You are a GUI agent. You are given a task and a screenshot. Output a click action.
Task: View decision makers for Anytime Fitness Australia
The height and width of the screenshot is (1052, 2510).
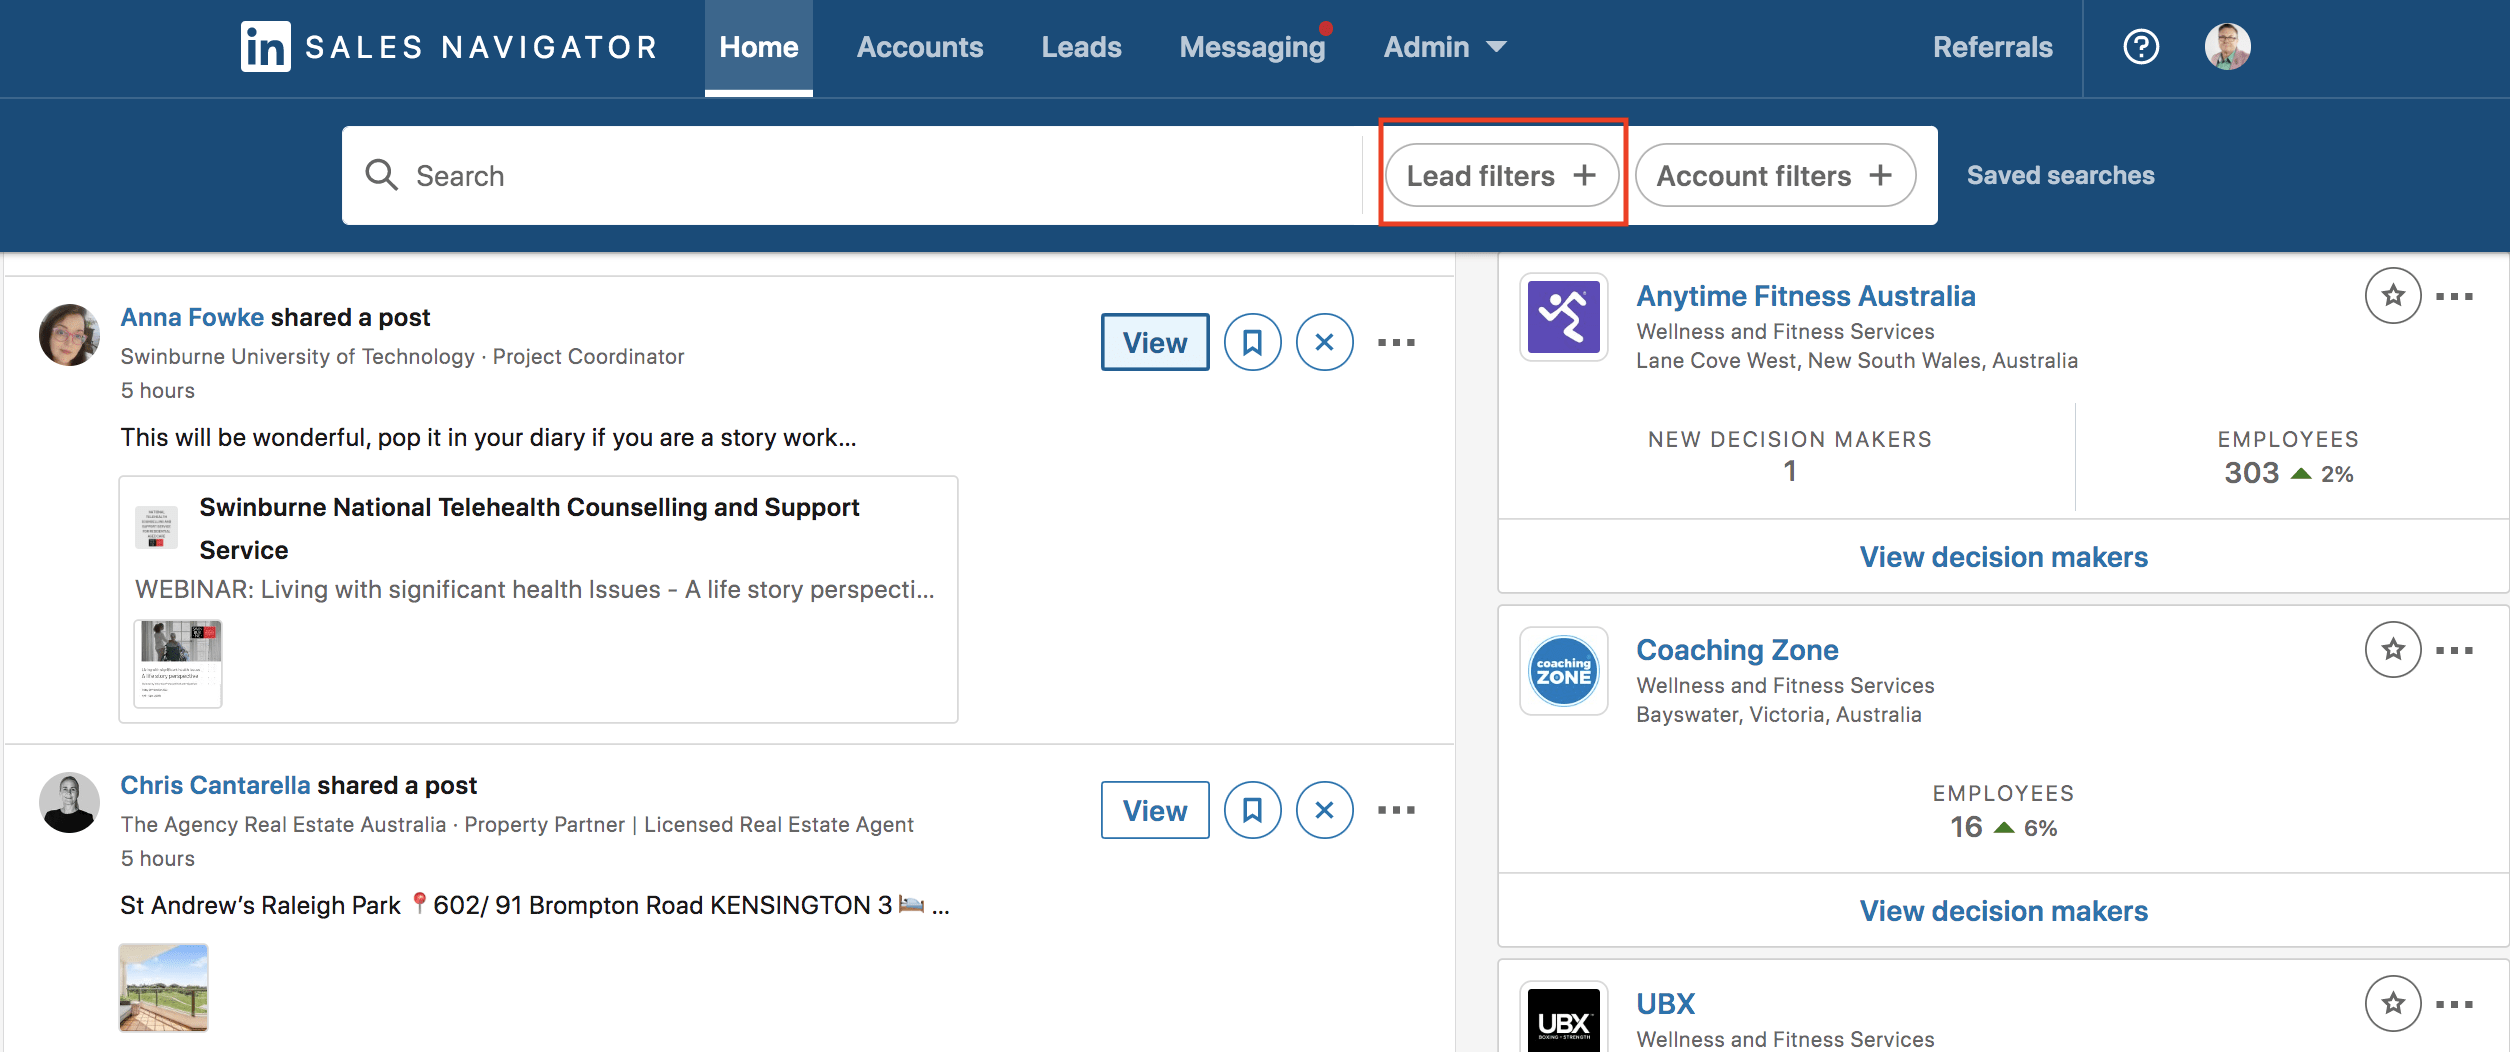tap(2003, 557)
